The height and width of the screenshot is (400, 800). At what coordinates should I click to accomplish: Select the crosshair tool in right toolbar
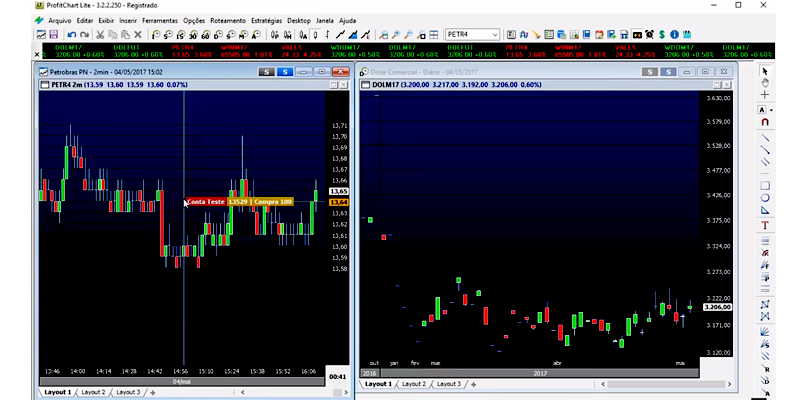pos(765,95)
